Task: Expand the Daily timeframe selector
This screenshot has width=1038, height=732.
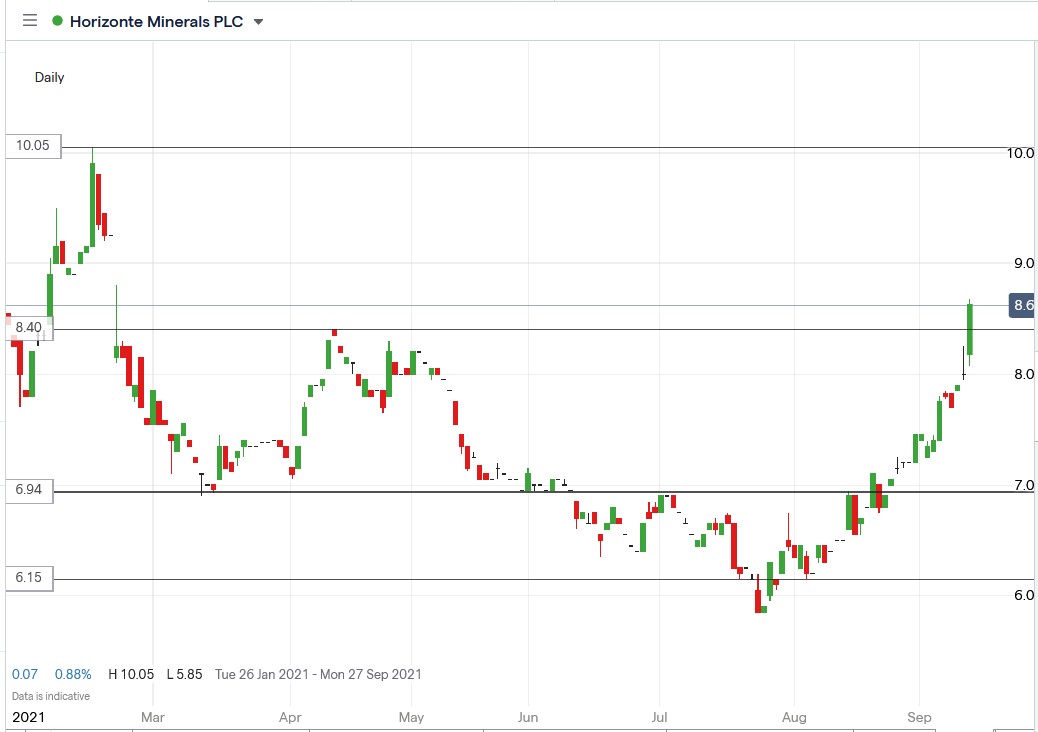Action: coord(48,77)
